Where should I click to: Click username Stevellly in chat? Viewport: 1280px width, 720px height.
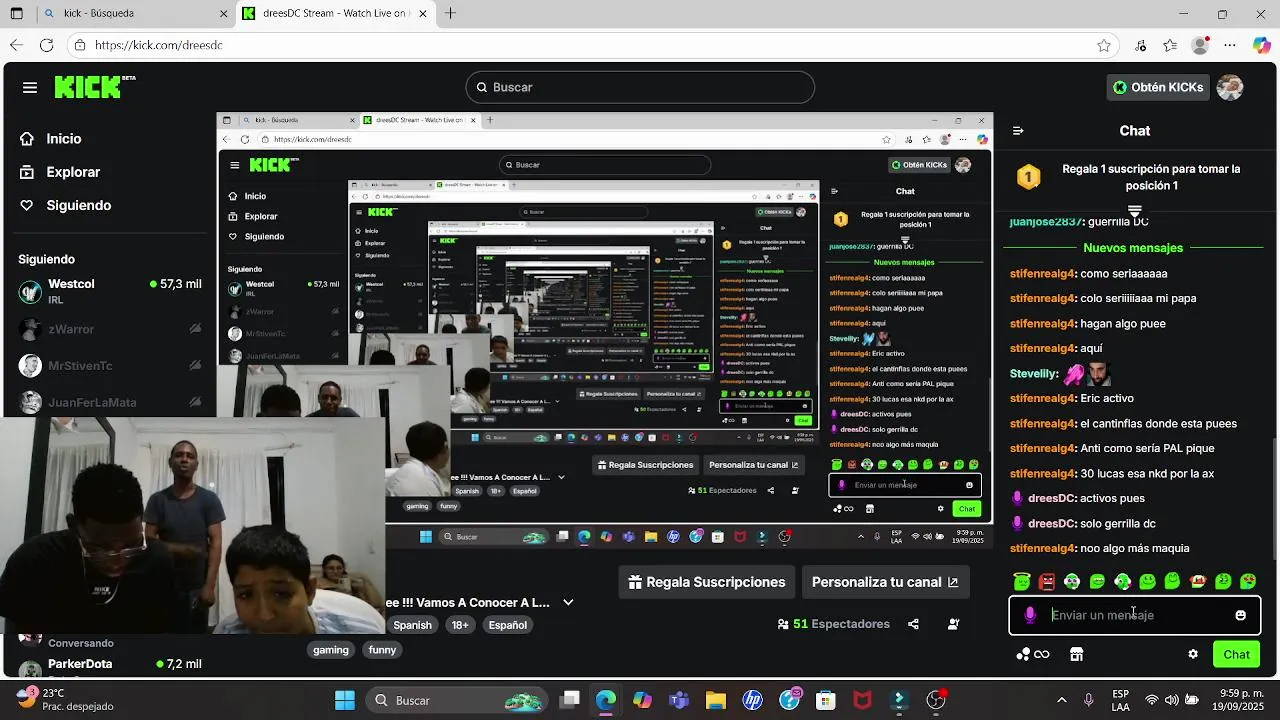click(1033, 374)
